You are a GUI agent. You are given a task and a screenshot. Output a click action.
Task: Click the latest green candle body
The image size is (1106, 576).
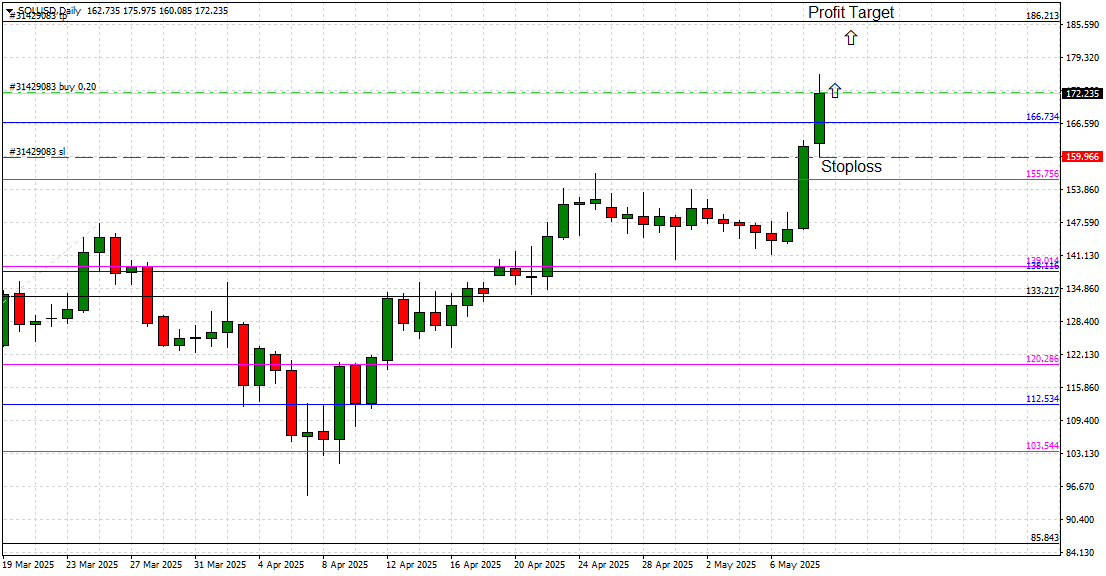point(819,118)
